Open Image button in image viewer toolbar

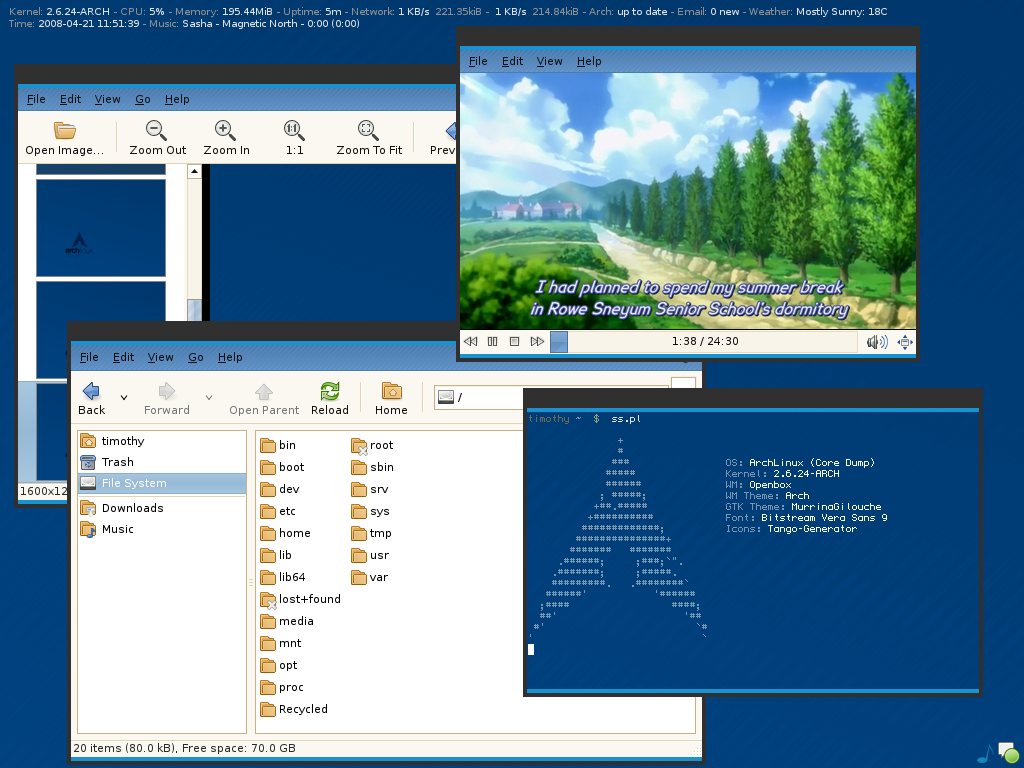click(x=64, y=138)
